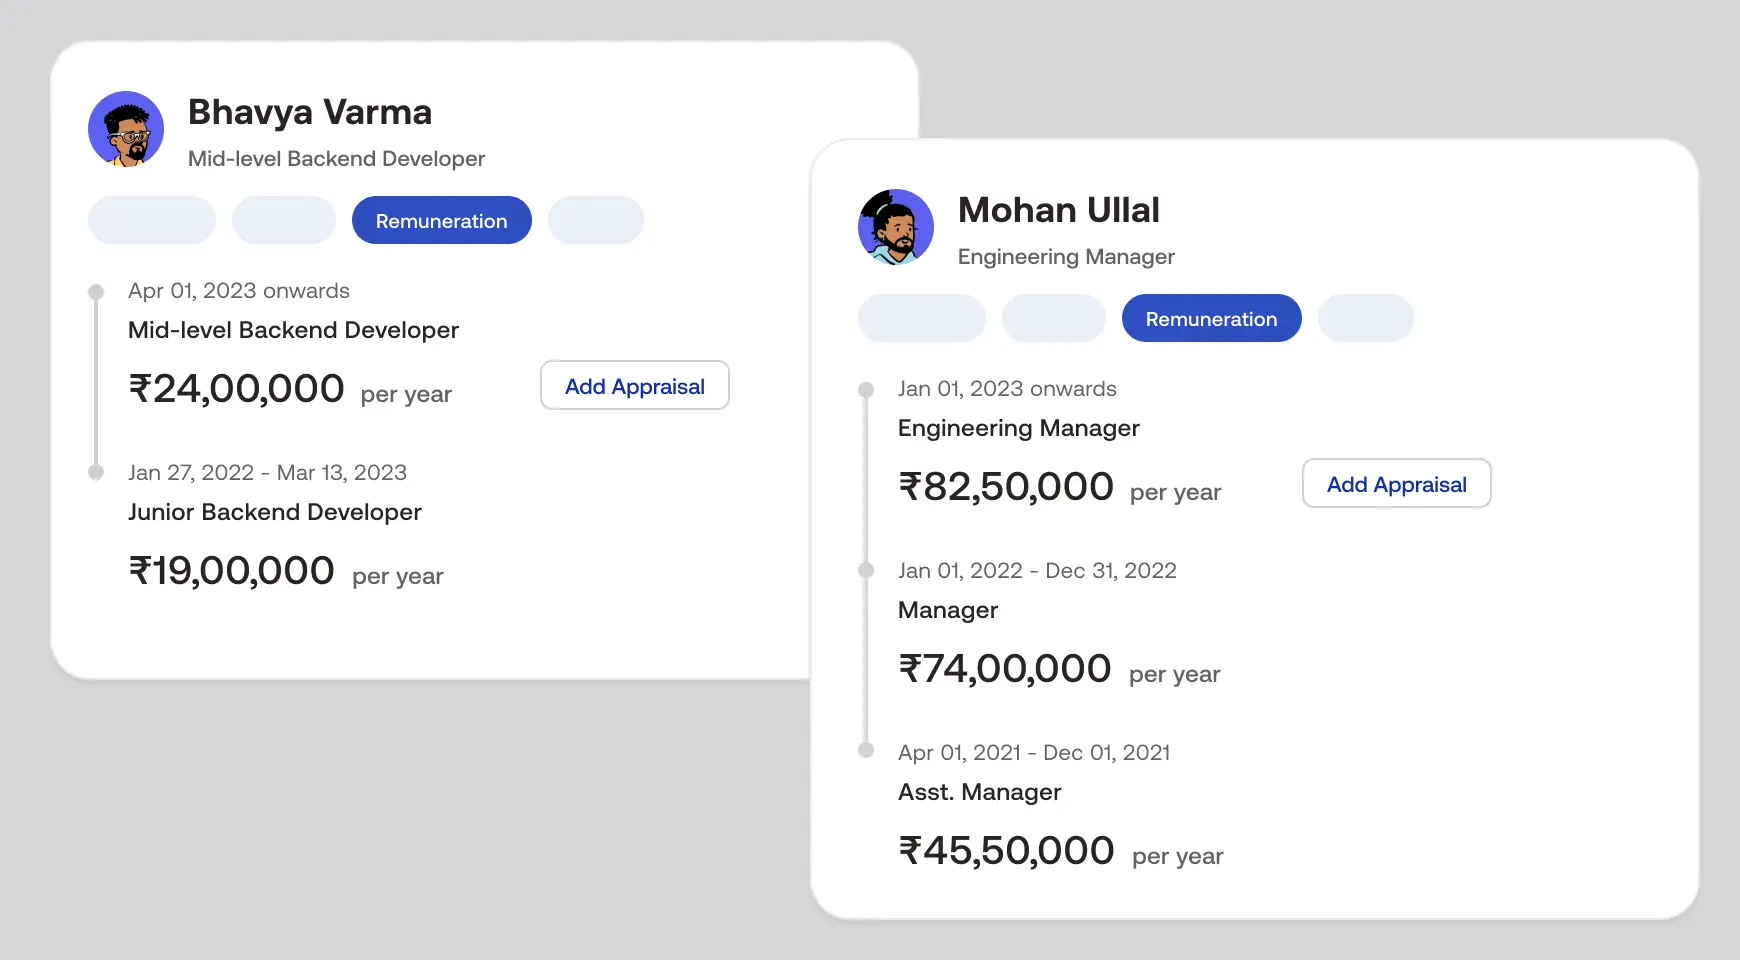Click the Asst. Manager role entry

click(x=979, y=792)
